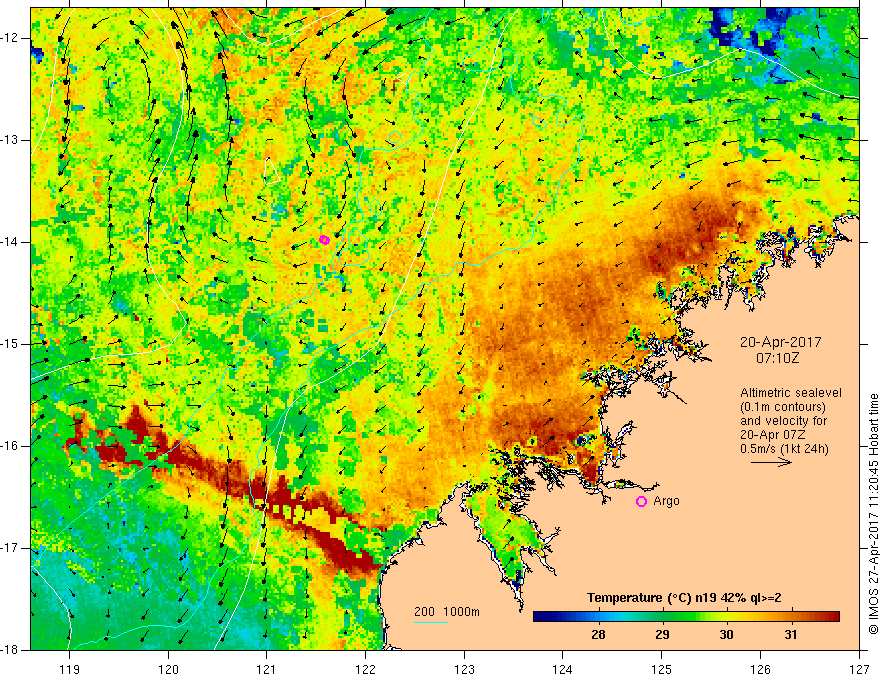
Task: Click the yellow section of colorbar above 30
Action: [726, 617]
